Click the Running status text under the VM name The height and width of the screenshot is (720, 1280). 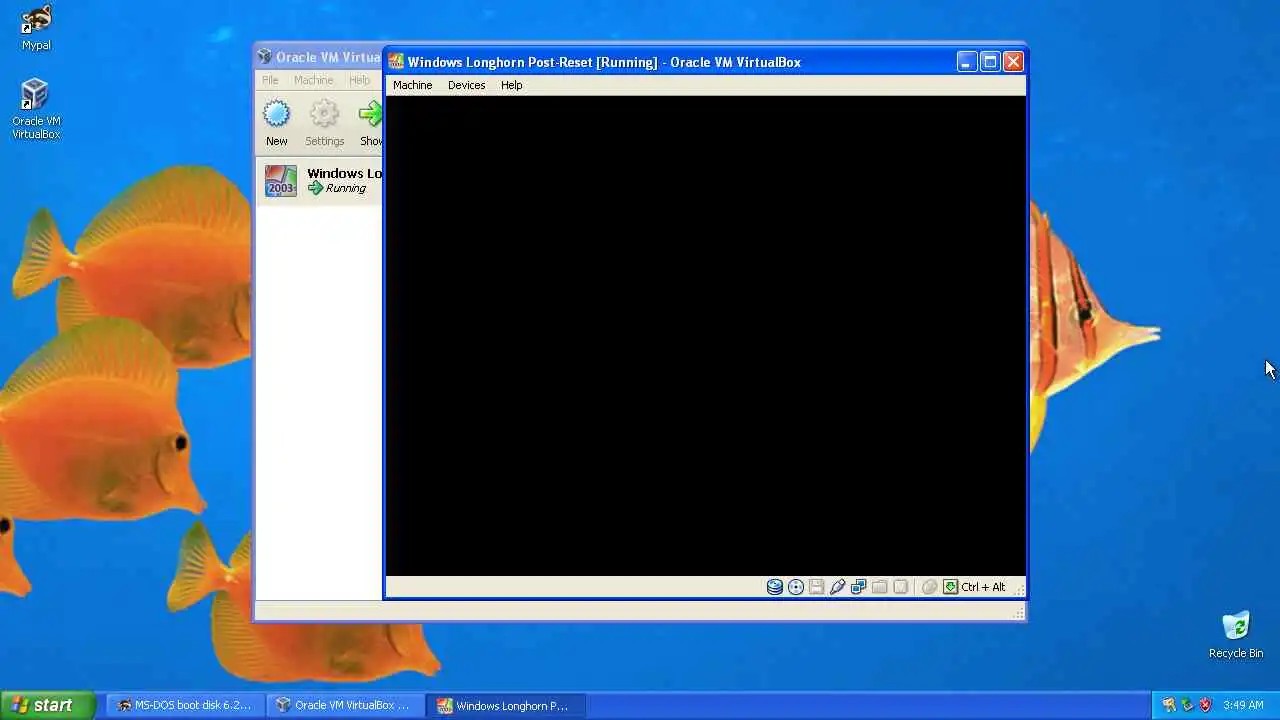click(345, 188)
